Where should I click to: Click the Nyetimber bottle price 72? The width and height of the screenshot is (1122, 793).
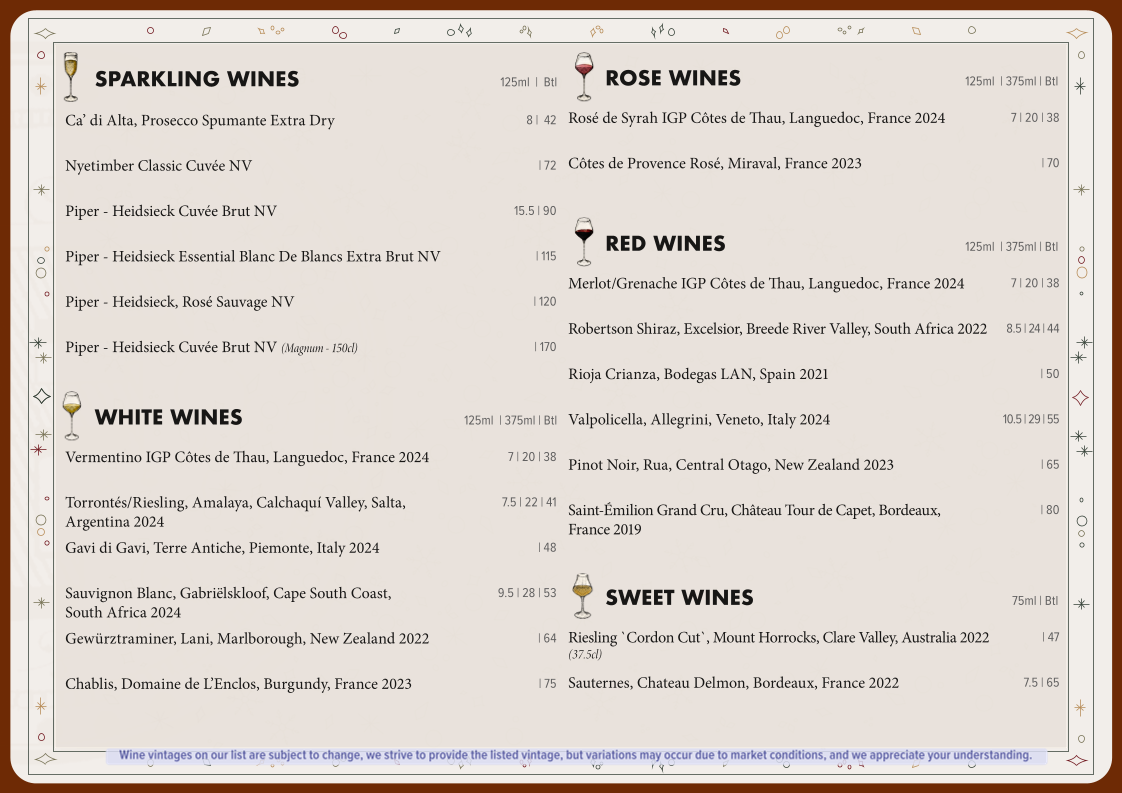(547, 165)
